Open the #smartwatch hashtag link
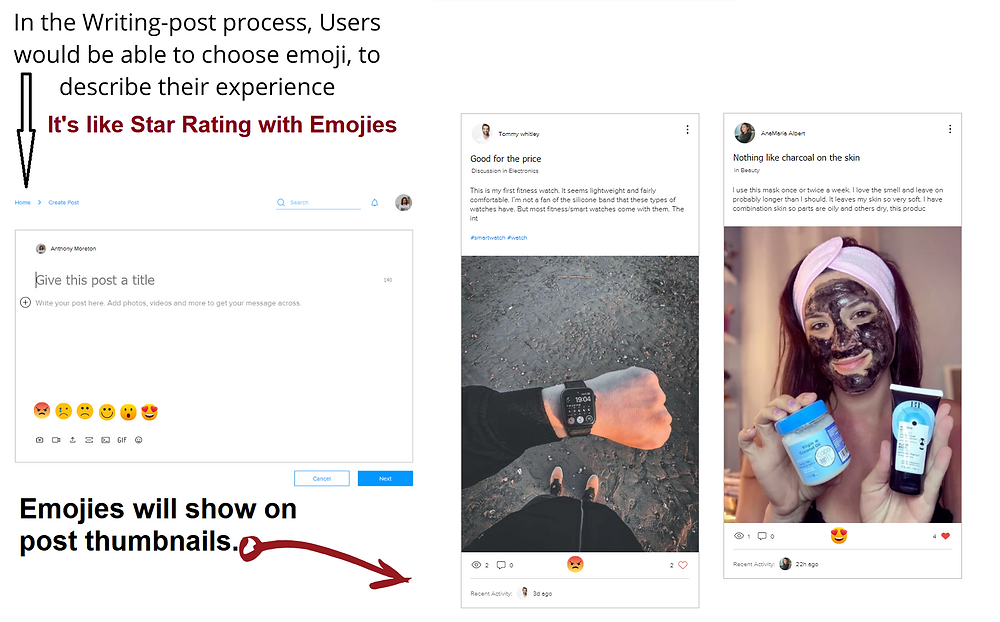1000x622 pixels. tap(487, 238)
